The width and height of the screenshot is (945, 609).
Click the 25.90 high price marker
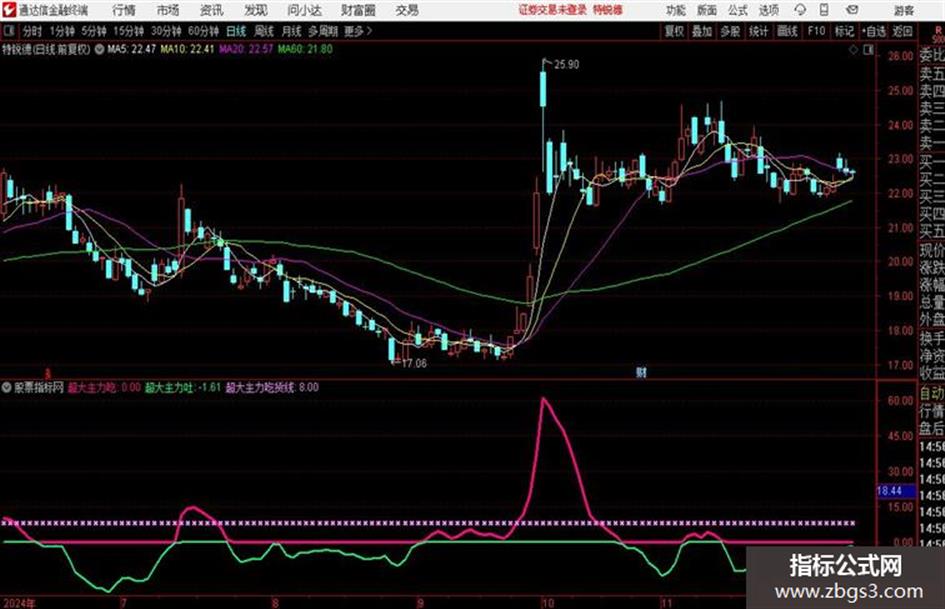[566, 65]
